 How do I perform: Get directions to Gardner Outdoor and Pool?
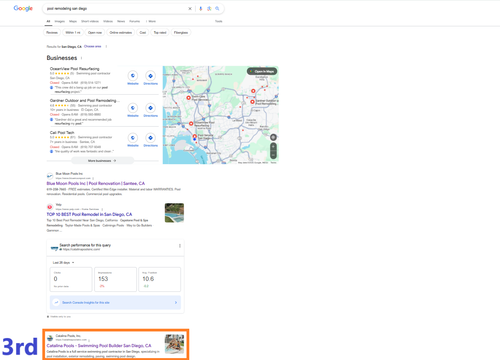click(151, 108)
